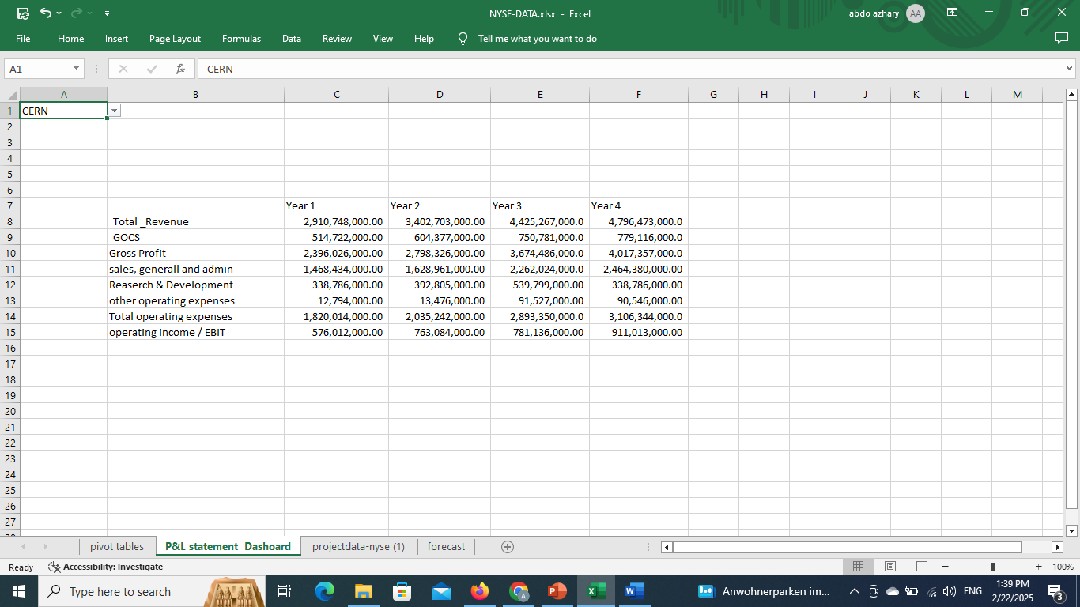Expand the Name Box dropdown

[77, 70]
